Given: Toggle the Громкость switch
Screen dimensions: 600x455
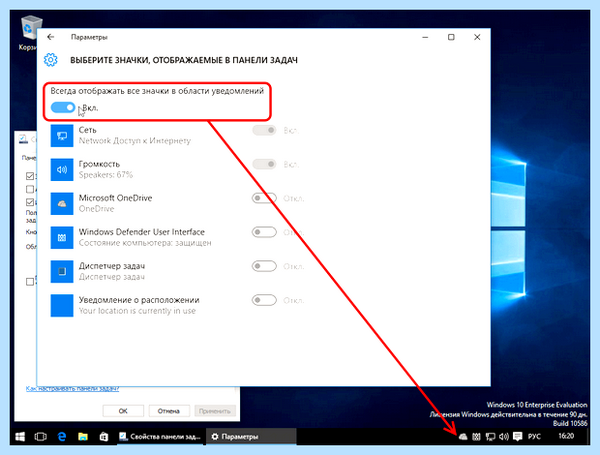Looking at the screenshot, I should pyautogui.click(x=264, y=165).
